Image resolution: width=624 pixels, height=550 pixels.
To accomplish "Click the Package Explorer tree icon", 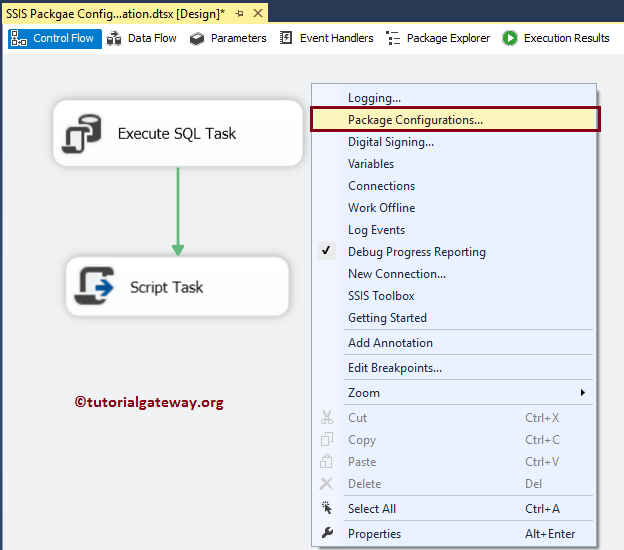I will click(x=393, y=38).
